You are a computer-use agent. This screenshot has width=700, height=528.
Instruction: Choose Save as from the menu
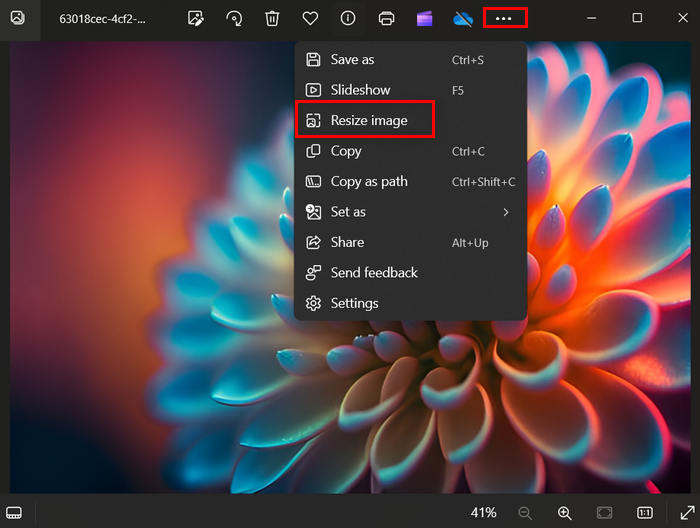point(352,60)
